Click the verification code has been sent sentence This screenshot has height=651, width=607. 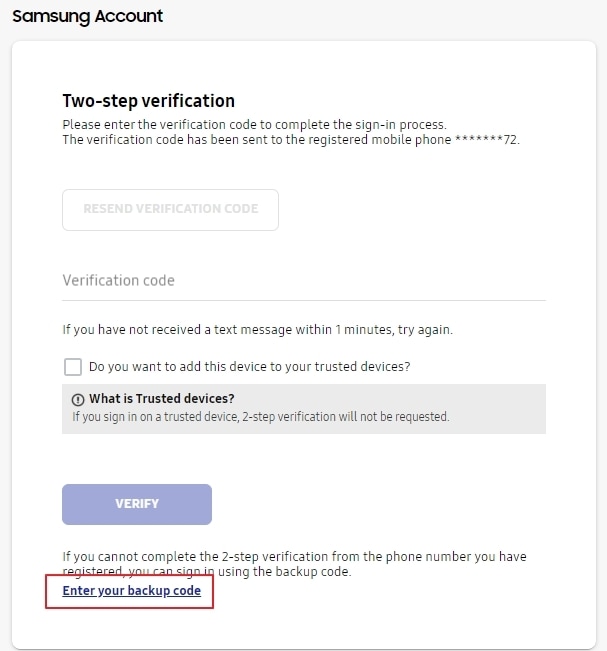point(291,140)
